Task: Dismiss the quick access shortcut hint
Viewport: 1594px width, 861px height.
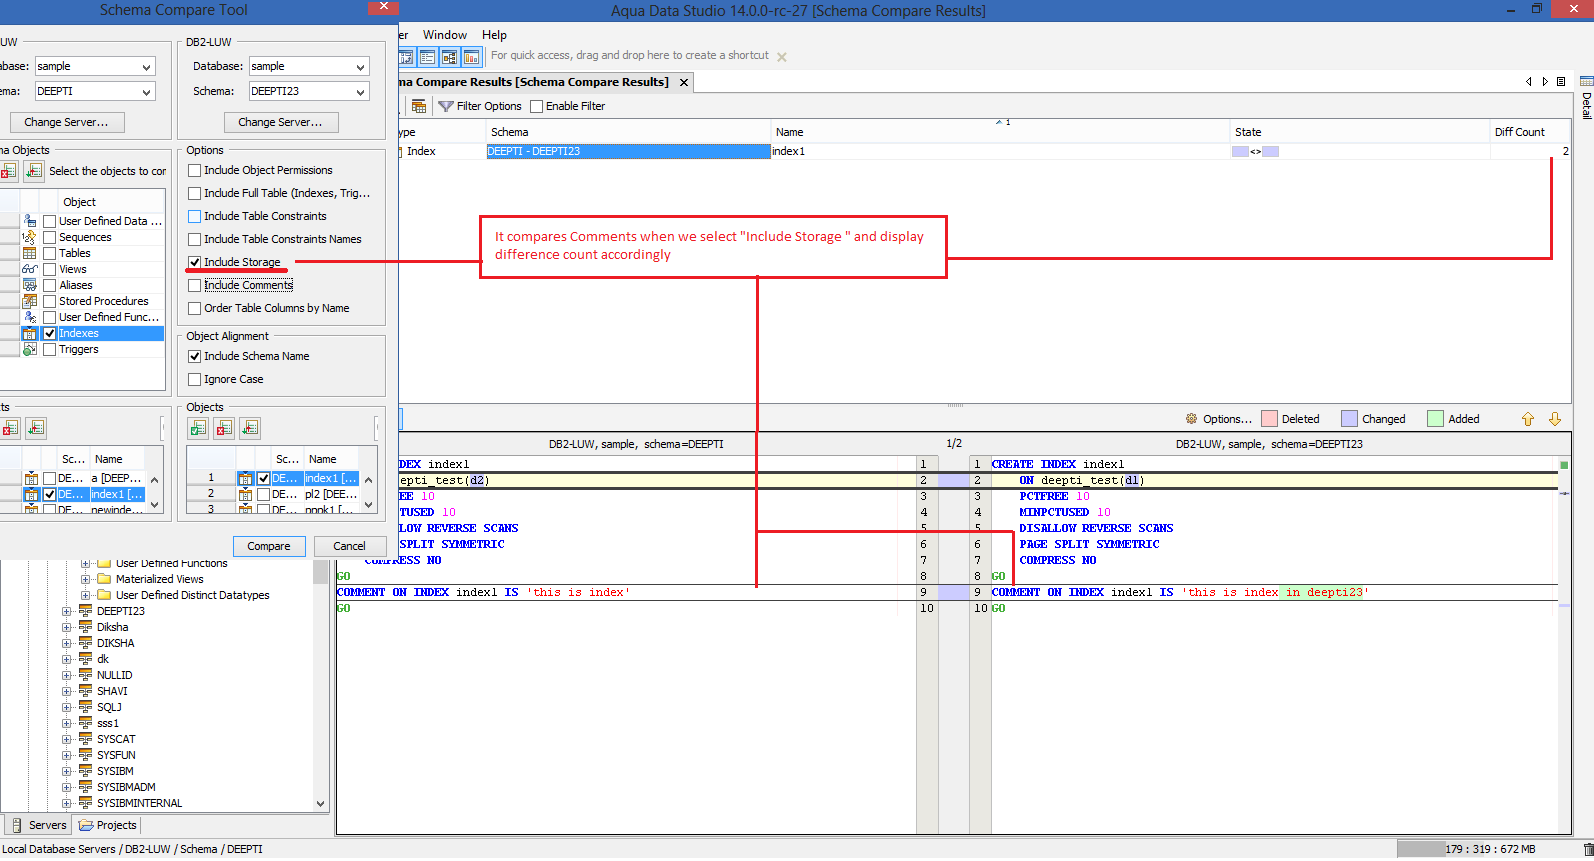Action: click(x=782, y=57)
